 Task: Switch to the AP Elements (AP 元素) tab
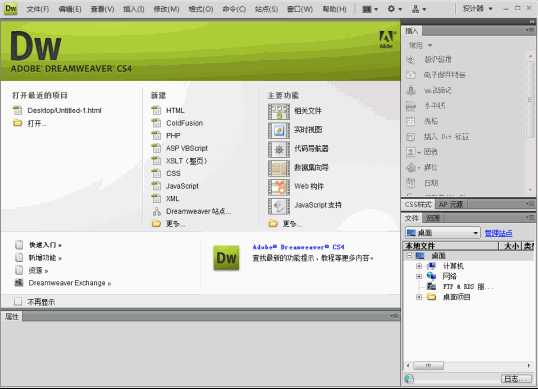(451, 204)
